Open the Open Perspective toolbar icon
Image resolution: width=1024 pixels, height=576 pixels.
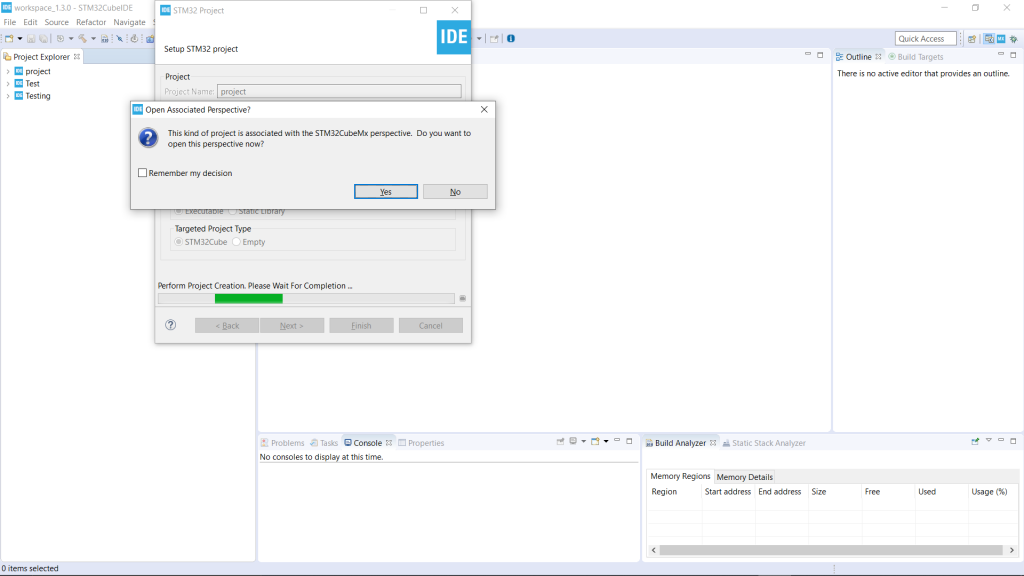click(x=971, y=39)
